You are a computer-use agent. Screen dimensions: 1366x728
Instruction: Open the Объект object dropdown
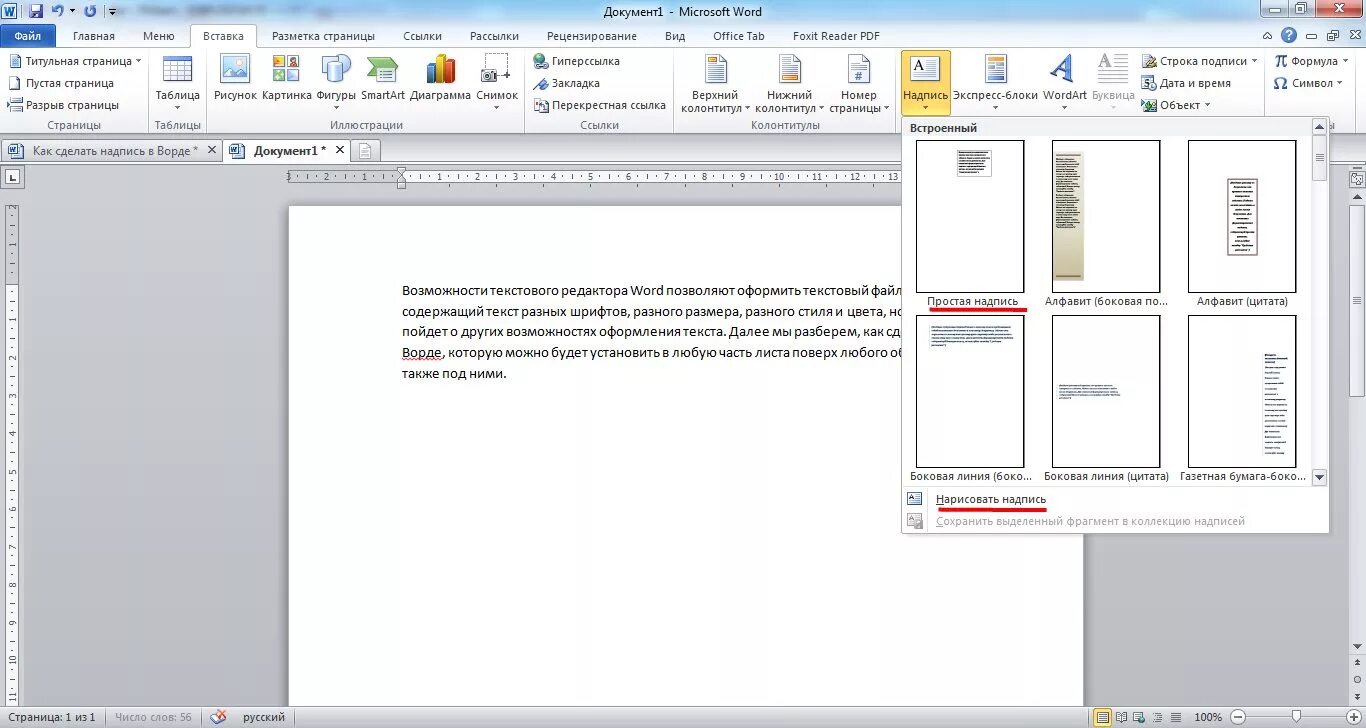pyautogui.click(x=1177, y=105)
